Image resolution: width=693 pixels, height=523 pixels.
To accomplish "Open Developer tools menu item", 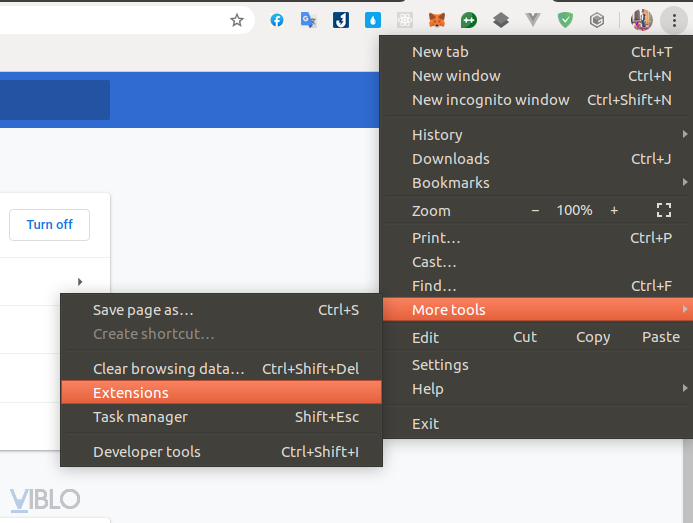I will click(x=147, y=452).
